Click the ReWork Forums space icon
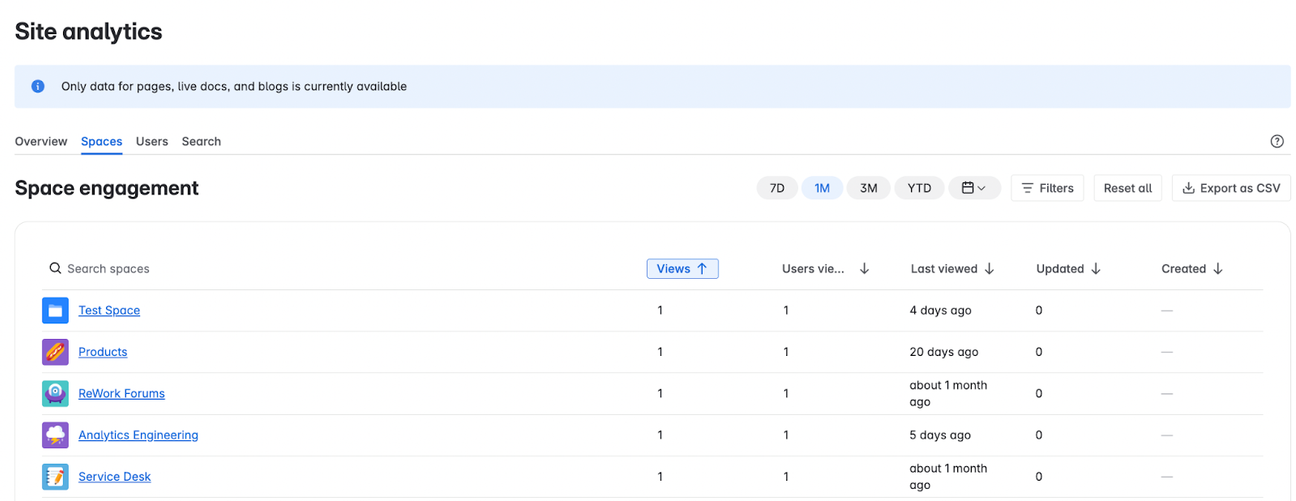The width and height of the screenshot is (1296, 501). (55, 394)
